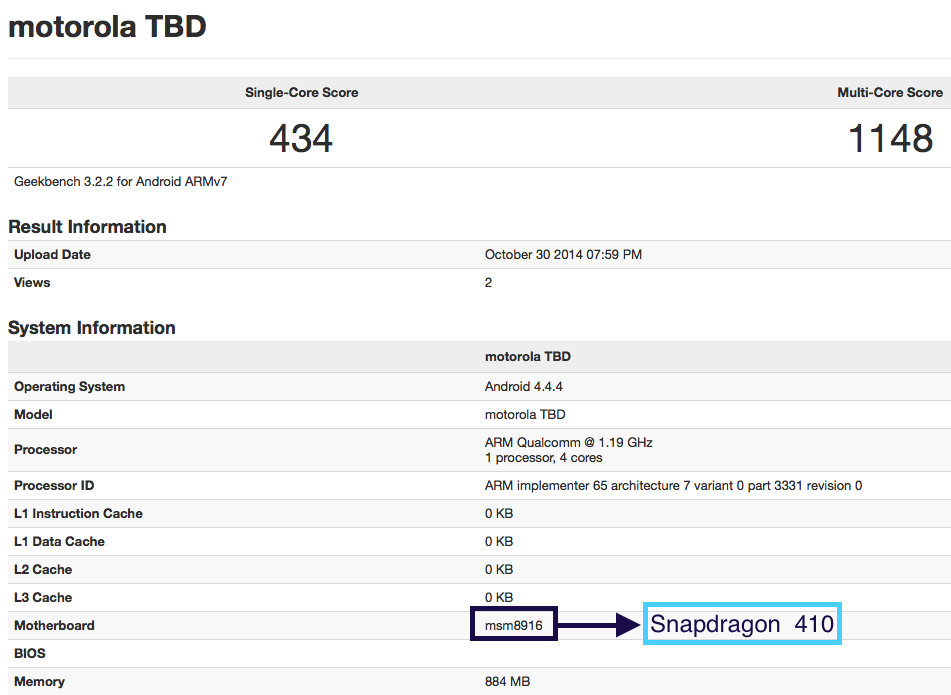951x695 pixels.
Task: Select the upload date October 30 2014
Action: pos(563,255)
